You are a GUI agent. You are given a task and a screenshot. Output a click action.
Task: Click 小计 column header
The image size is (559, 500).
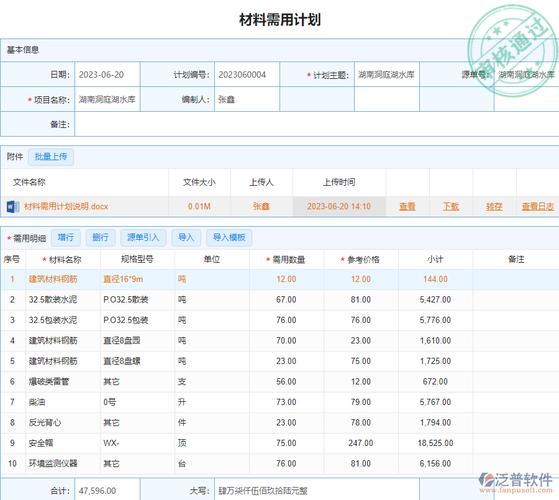click(x=435, y=259)
